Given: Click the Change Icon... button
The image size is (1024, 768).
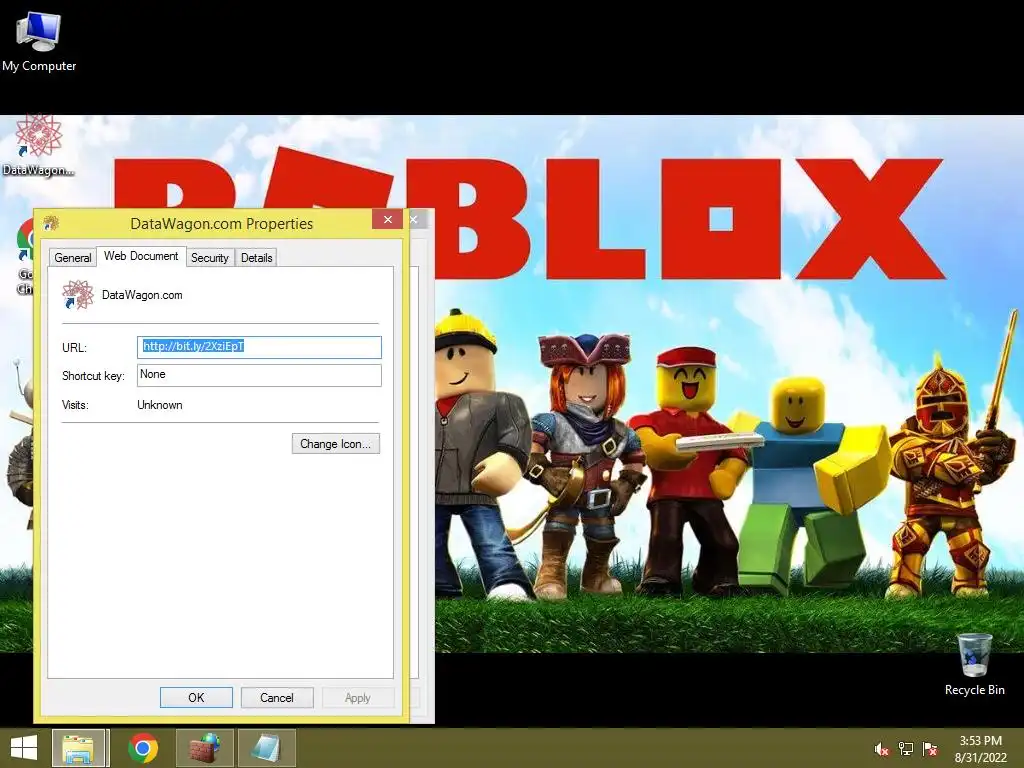Looking at the screenshot, I should click(x=336, y=443).
